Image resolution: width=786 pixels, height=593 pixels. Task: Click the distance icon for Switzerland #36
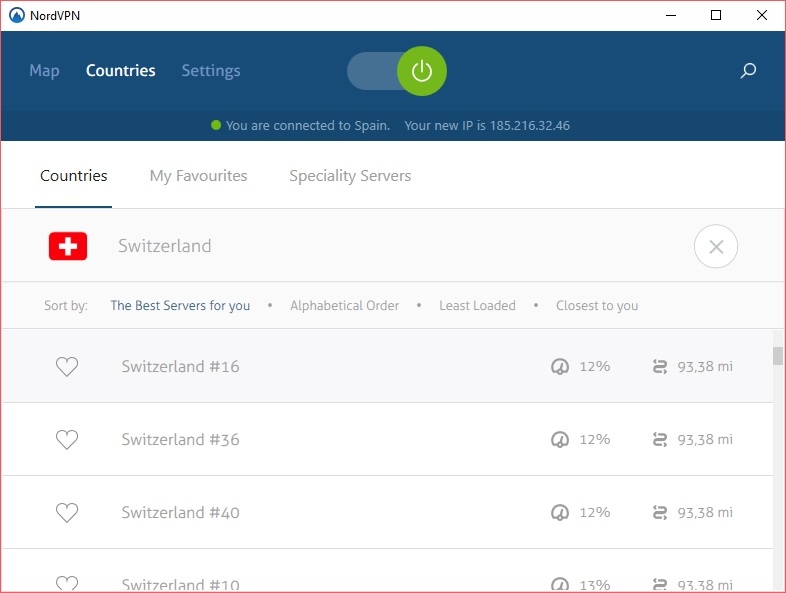[660, 440]
